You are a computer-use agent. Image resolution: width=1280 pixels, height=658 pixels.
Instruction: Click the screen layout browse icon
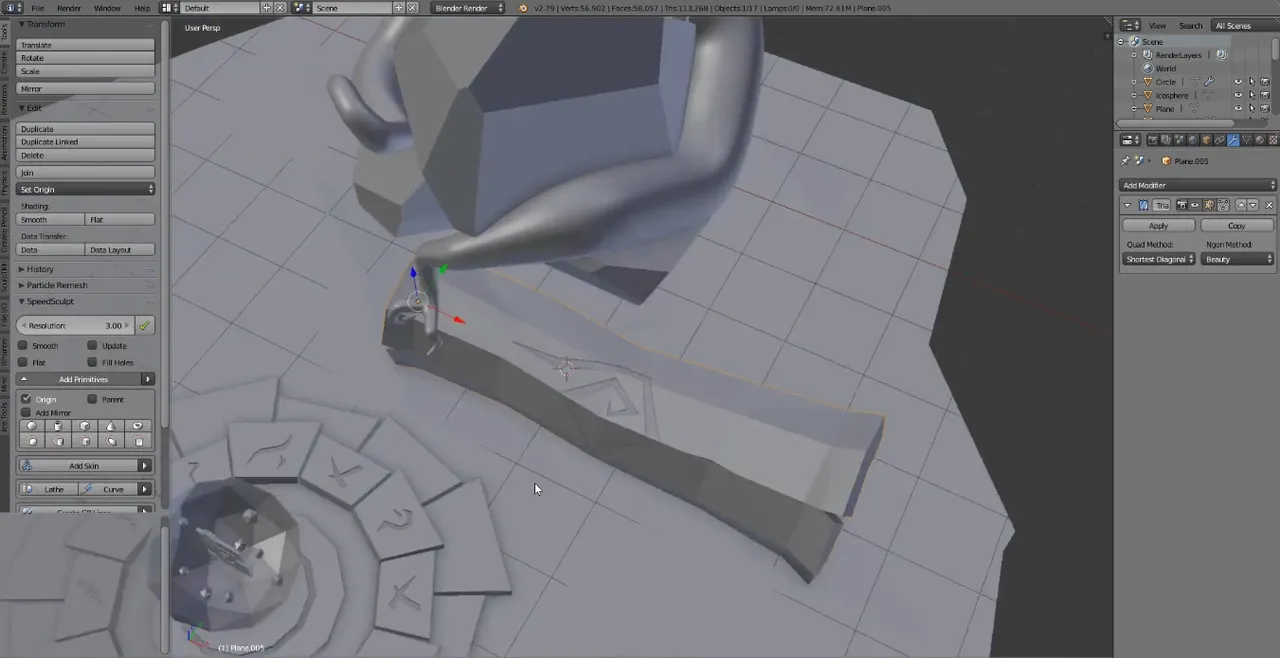click(x=169, y=8)
